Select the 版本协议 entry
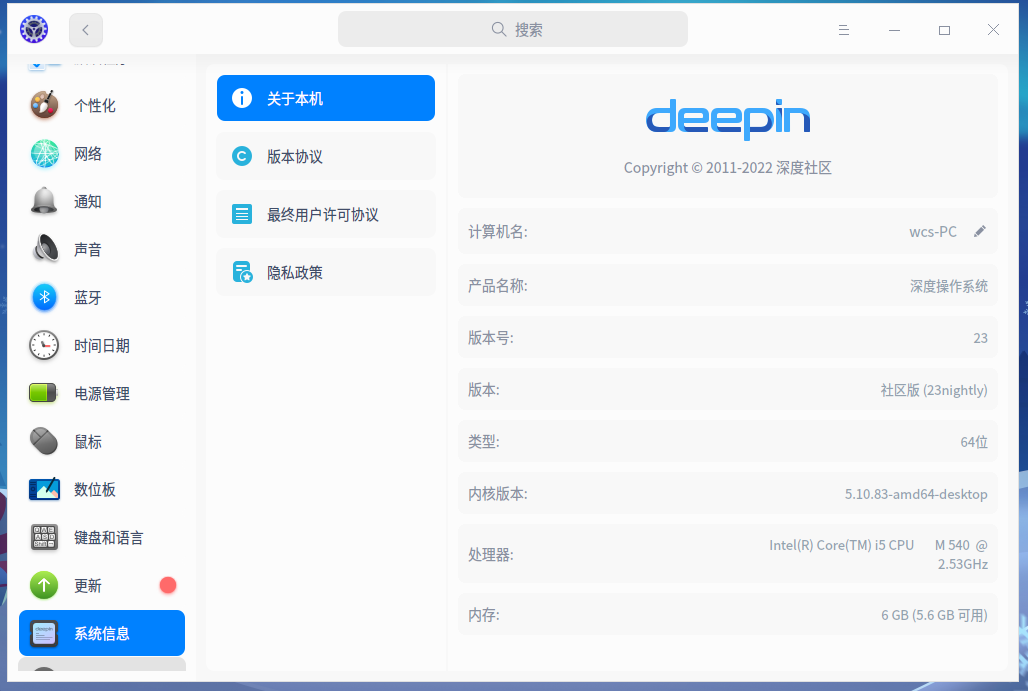Image resolution: width=1028 pixels, height=691 pixels. point(325,156)
